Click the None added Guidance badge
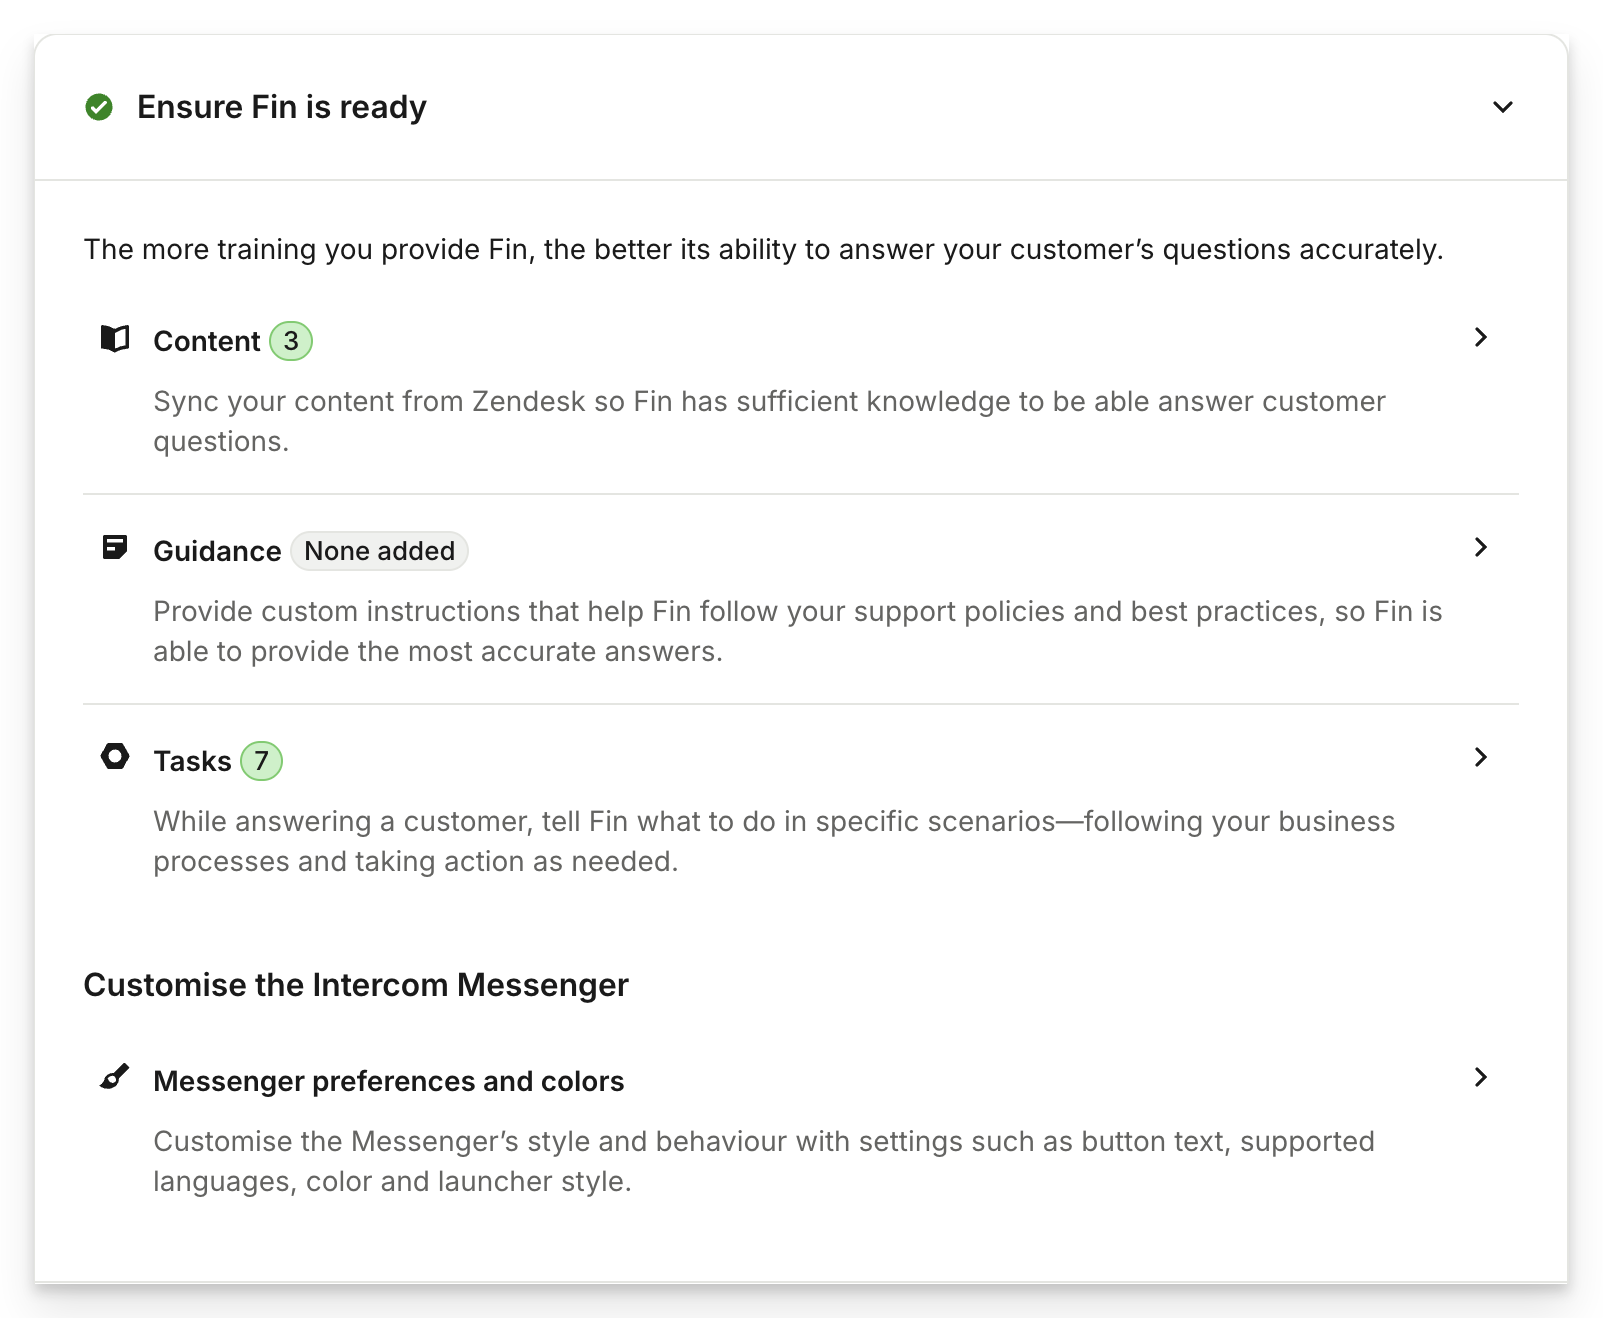 click(x=379, y=551)
